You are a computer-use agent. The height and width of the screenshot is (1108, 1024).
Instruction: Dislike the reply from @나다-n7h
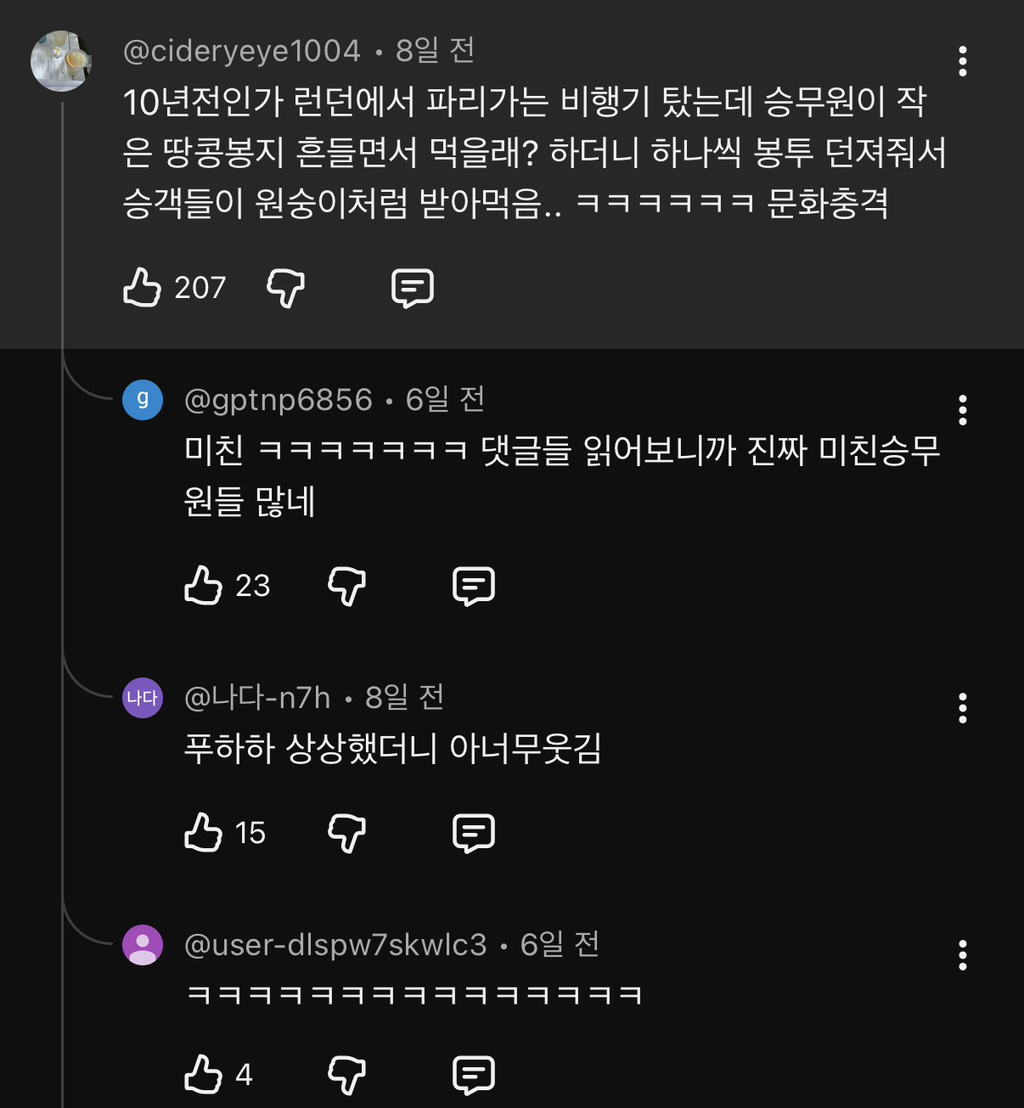[x=347, y=832]
